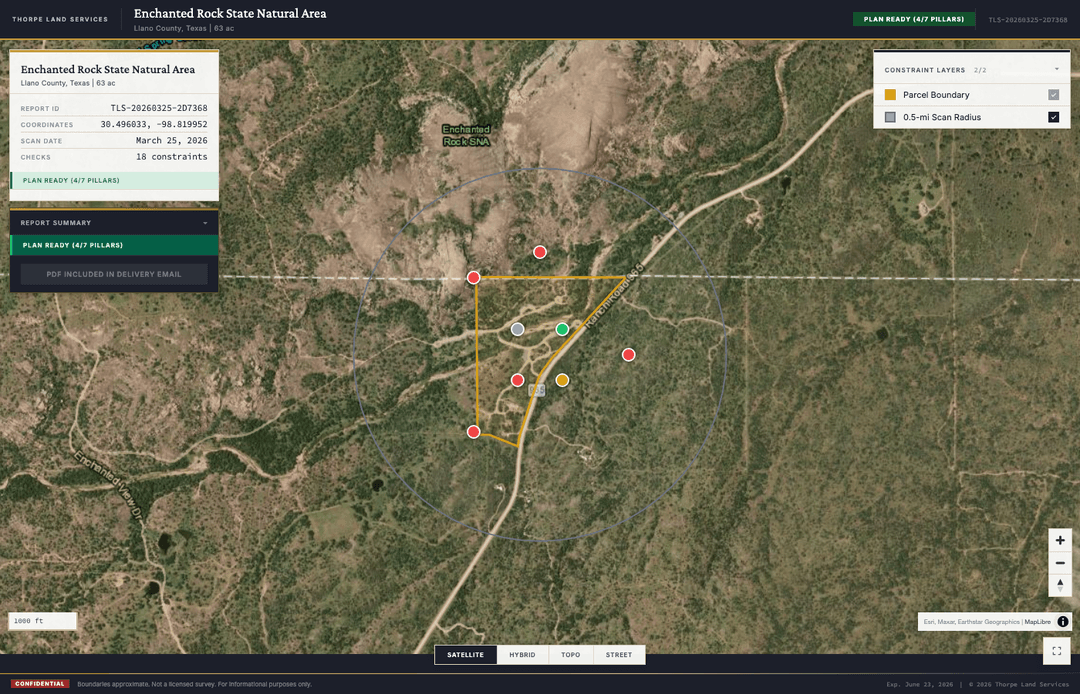Switch to the Topo basemap tab
The height and width of the screenshot is (694, 1080).
[570, 654]
